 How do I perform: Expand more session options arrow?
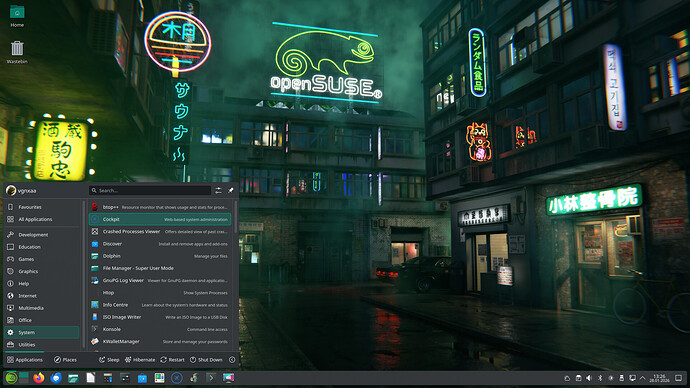[232, 360]
